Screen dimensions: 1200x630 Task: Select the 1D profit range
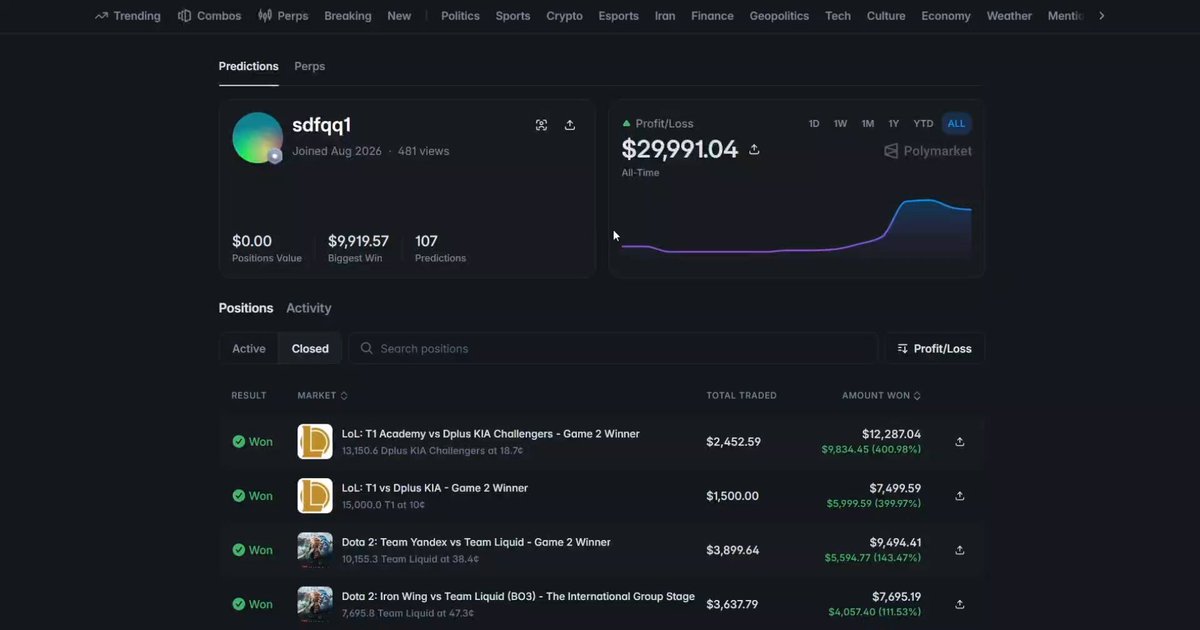[814, 124]
